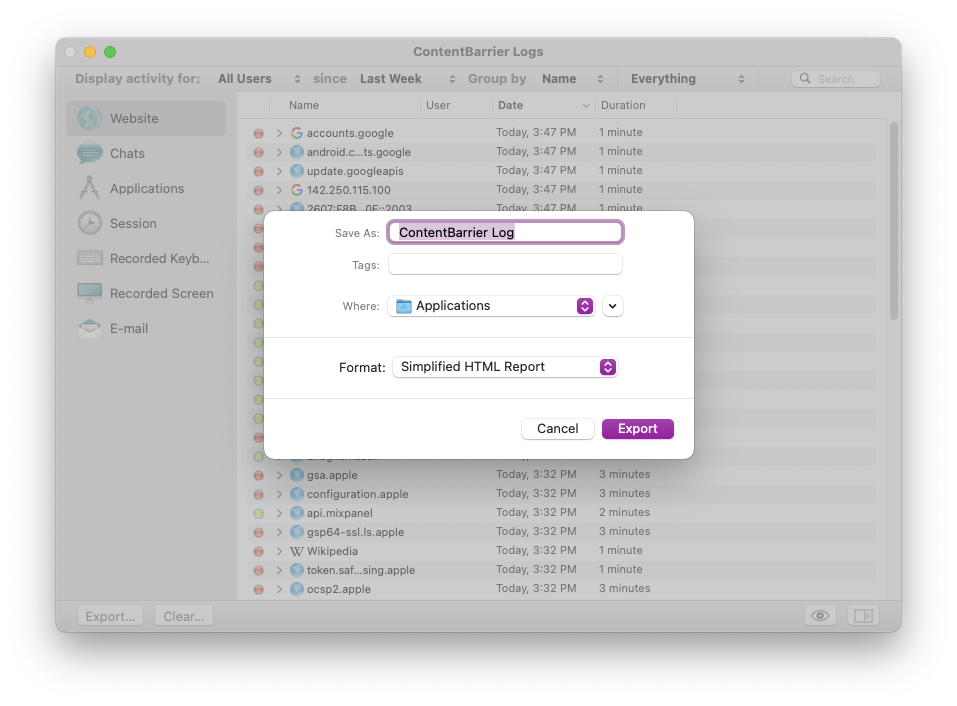
Task: Toggle the side panel view button
Action: point(863,616)
